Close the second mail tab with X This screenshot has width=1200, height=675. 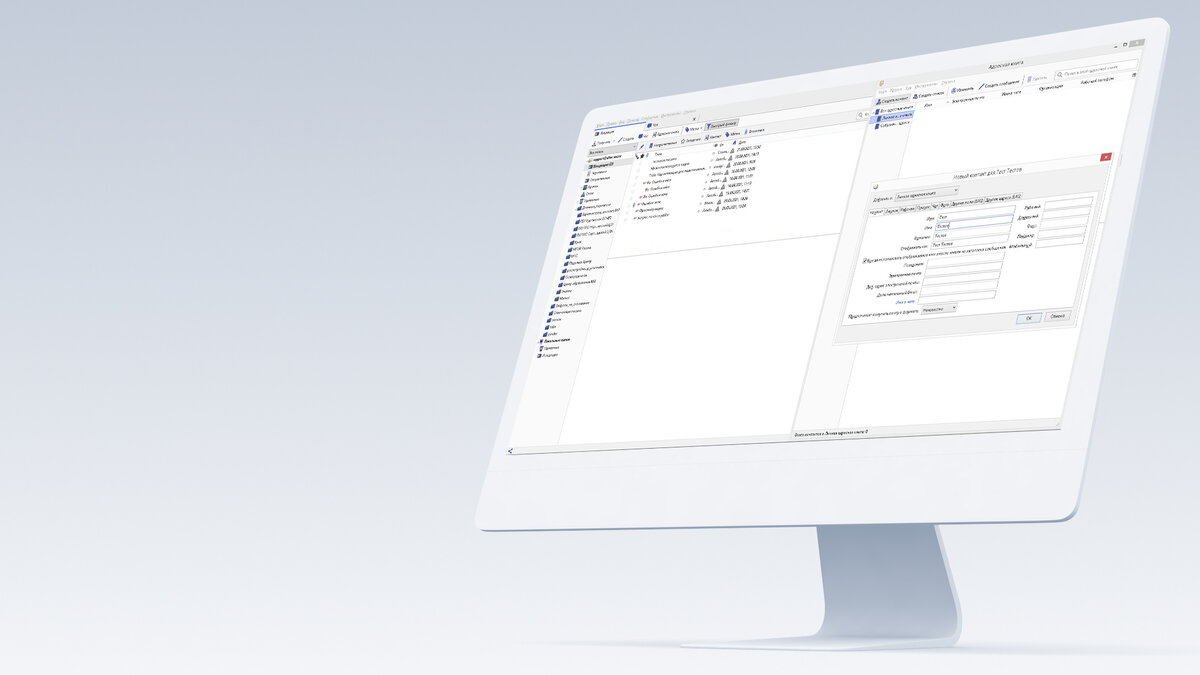(x=694, y=119)
